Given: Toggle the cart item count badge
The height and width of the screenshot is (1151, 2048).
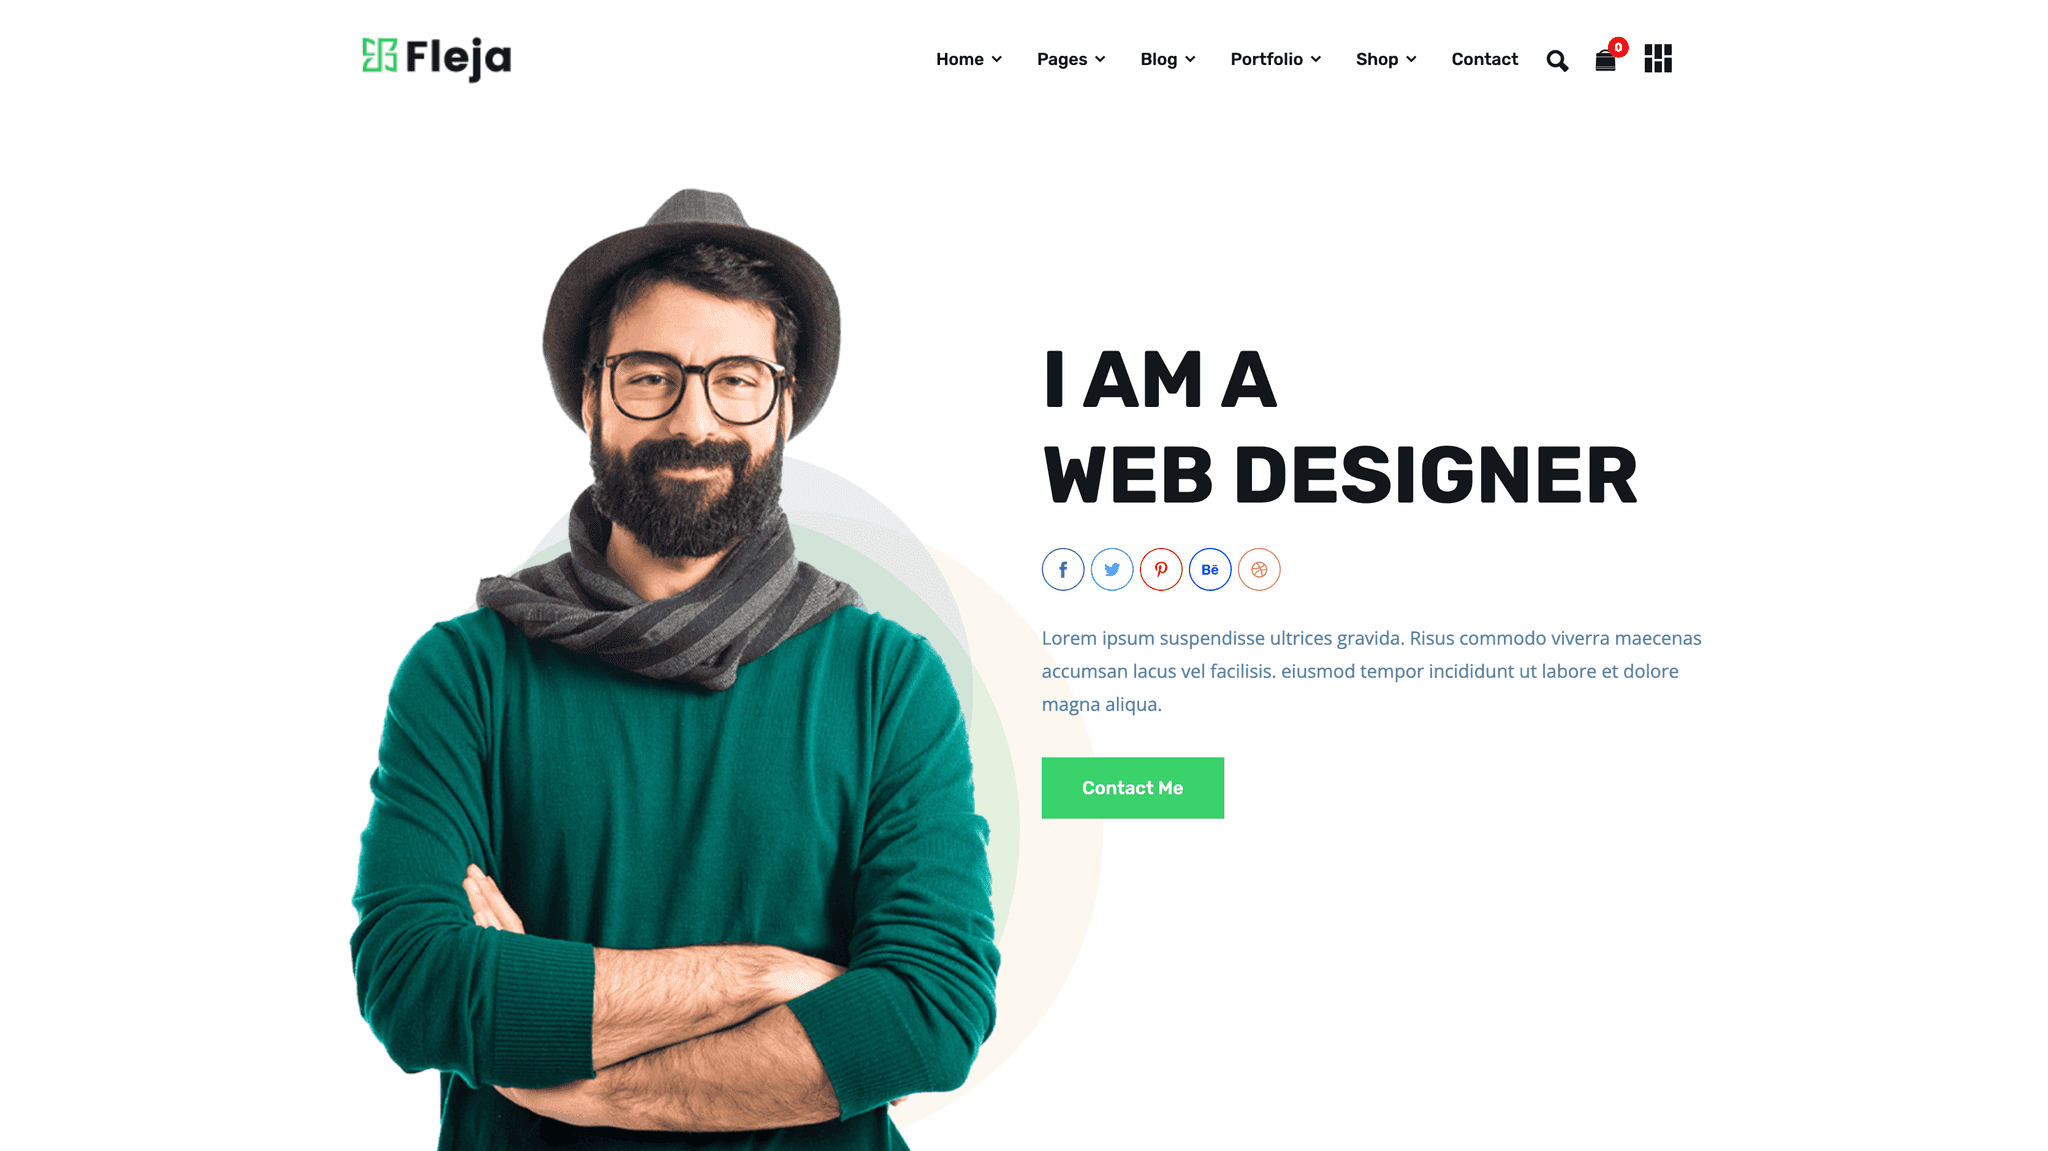Looking at the screenshot, I should point(1618,45).
